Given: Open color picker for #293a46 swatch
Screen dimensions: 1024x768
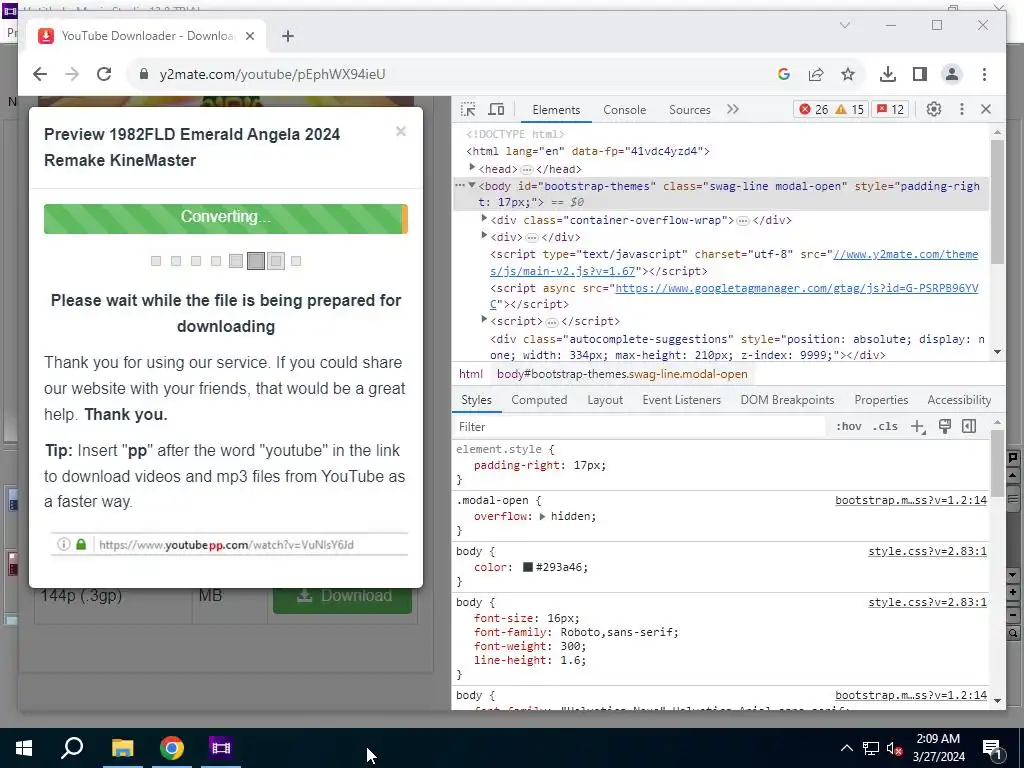Looking at the screenshot, I should point(528,567).
